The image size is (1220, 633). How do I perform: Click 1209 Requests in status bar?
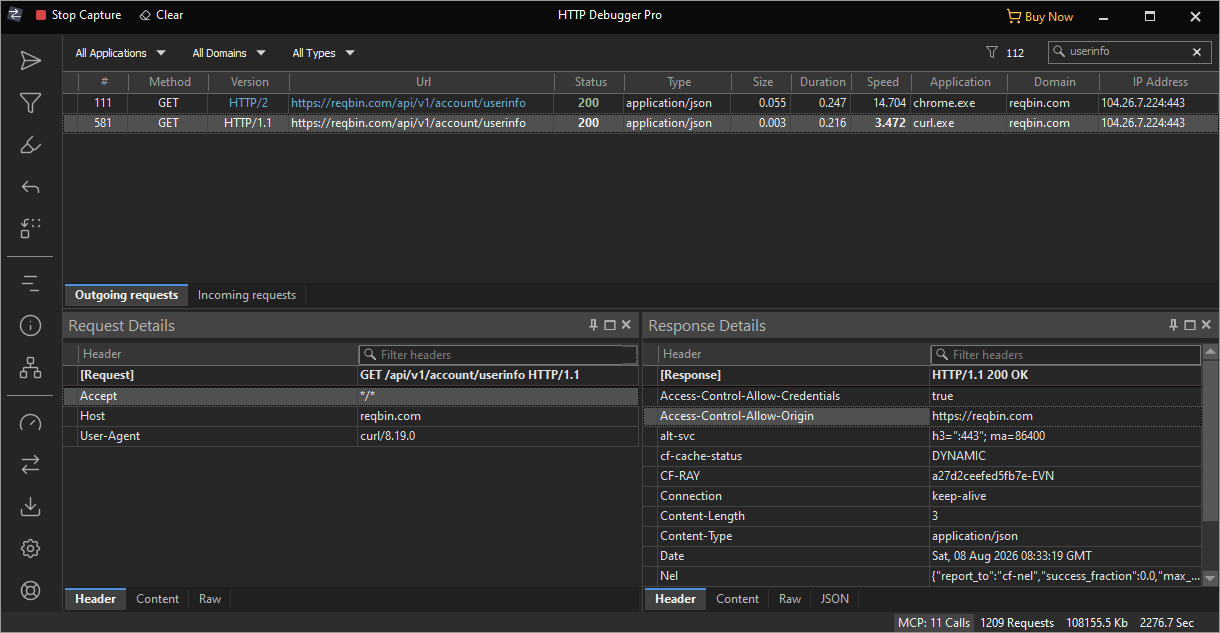(1017, 623)
